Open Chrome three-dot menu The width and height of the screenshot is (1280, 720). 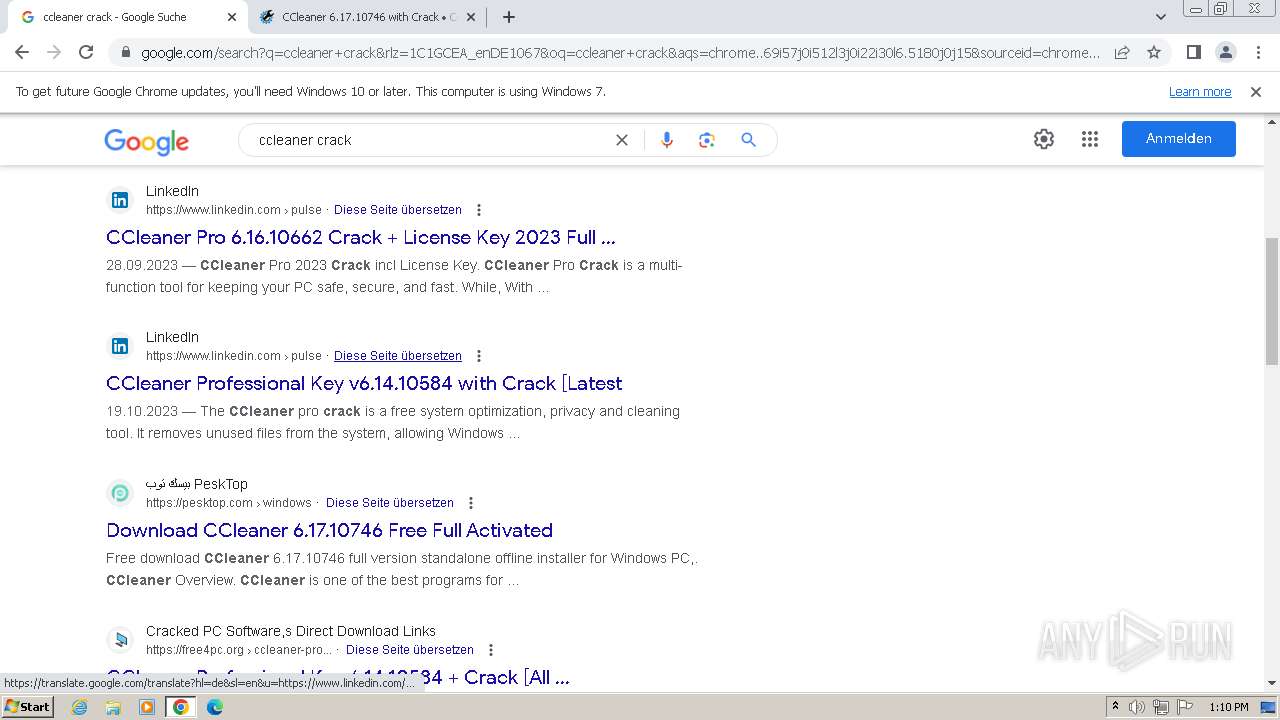tap(1258, 53)
